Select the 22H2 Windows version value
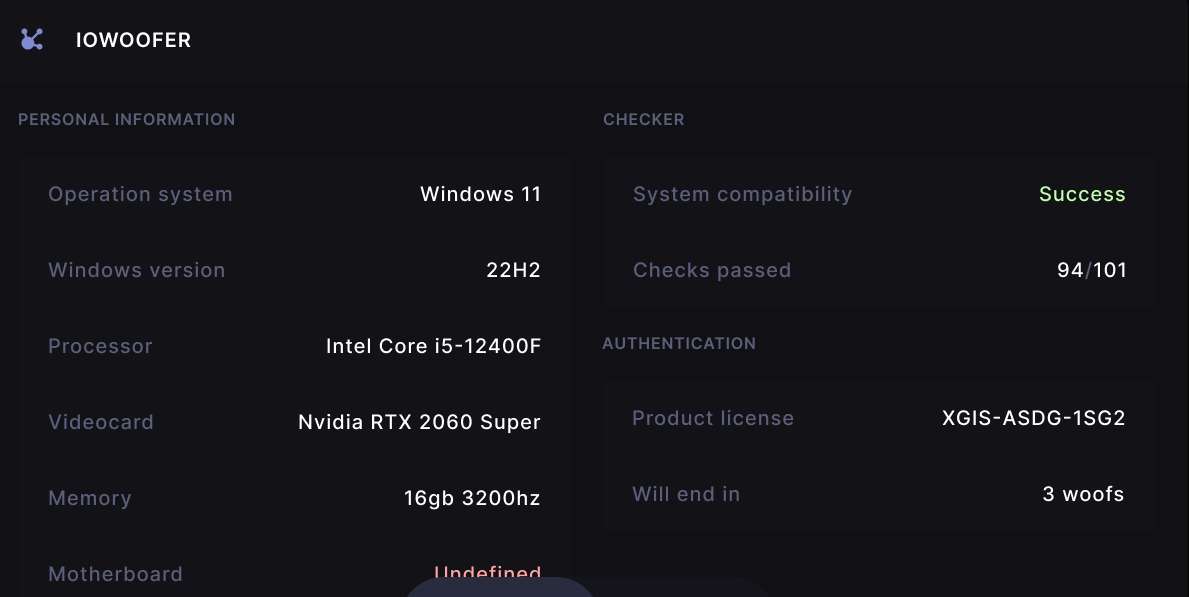Viewport: 1189px width, 597px height. (x=513, y=270)
